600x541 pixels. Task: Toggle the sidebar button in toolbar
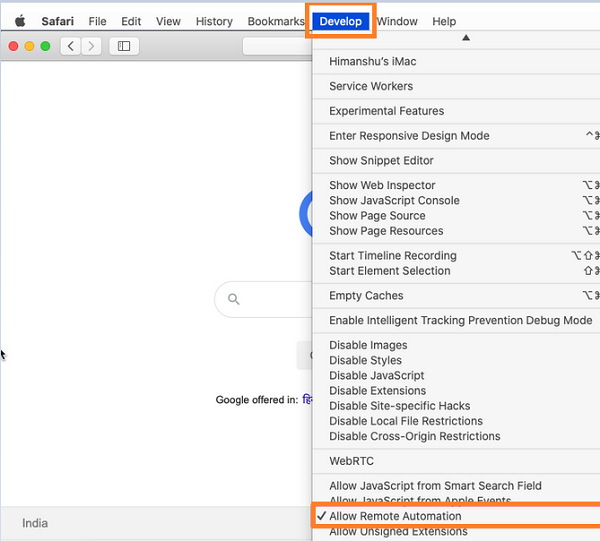(x=124, y=46)
